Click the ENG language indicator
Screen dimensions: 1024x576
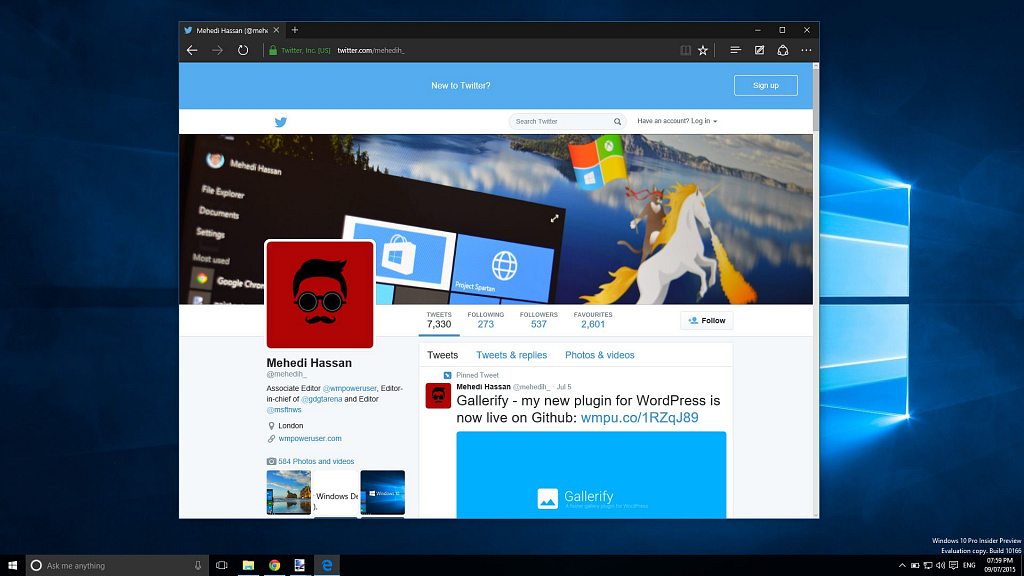point(969,566)
